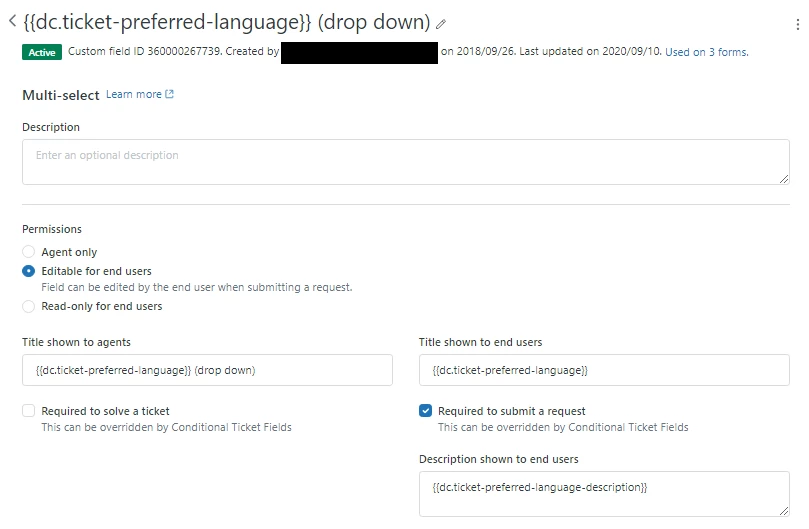Image resolution: width=809 pixels, height=529 pixels.
Task: Enable Required to solve a ticket
Action: tap(29, 411)
